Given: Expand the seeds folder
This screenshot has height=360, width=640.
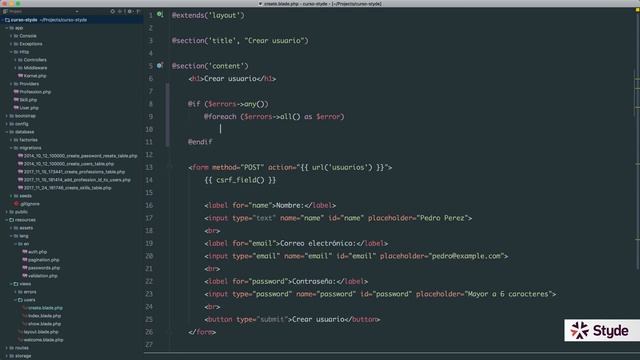Looking at the screenshot, I should pyautogui.click(x=11, y=196).
